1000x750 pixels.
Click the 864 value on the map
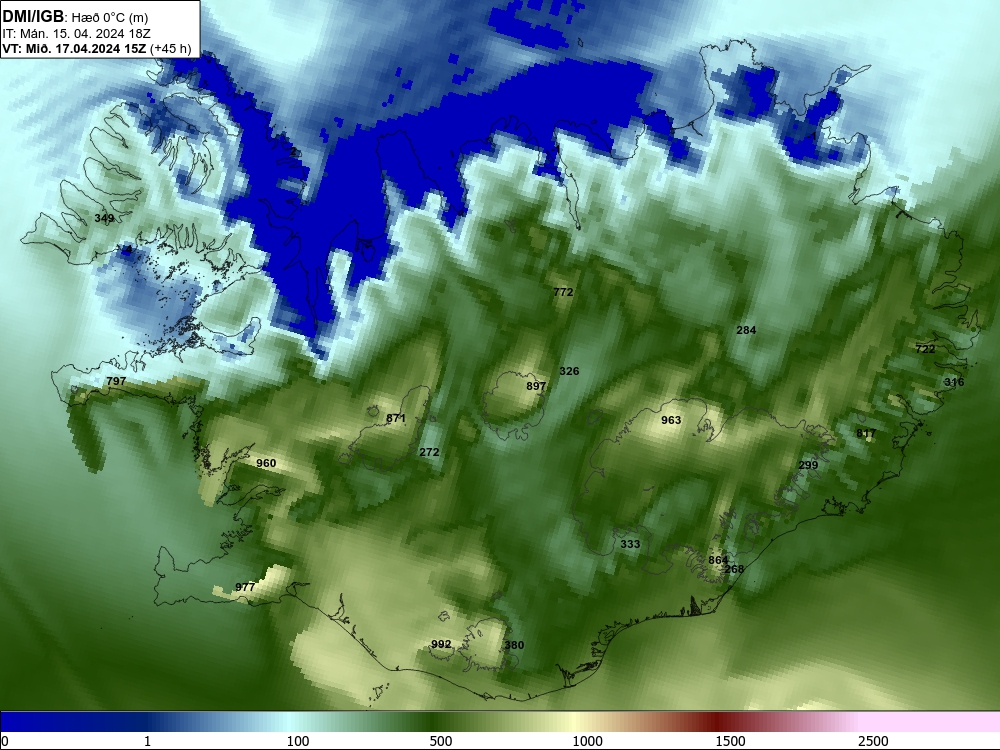[718, 560]
